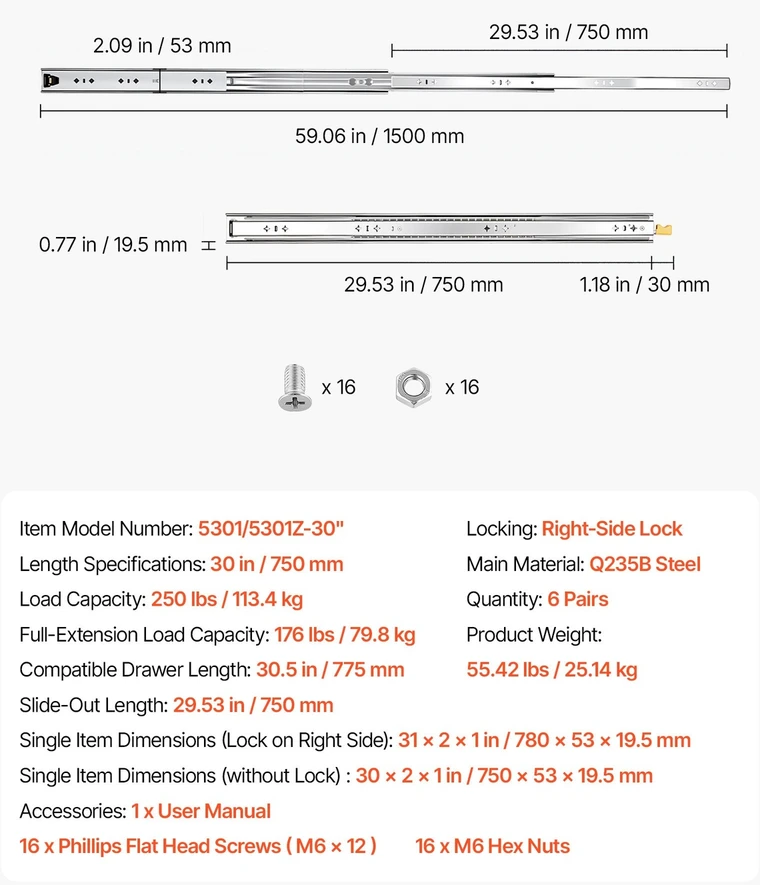The height and width of the screenshot is (885, 760).
Task: Click the 6 Pairs quantity value
Action: click(578, 599)
